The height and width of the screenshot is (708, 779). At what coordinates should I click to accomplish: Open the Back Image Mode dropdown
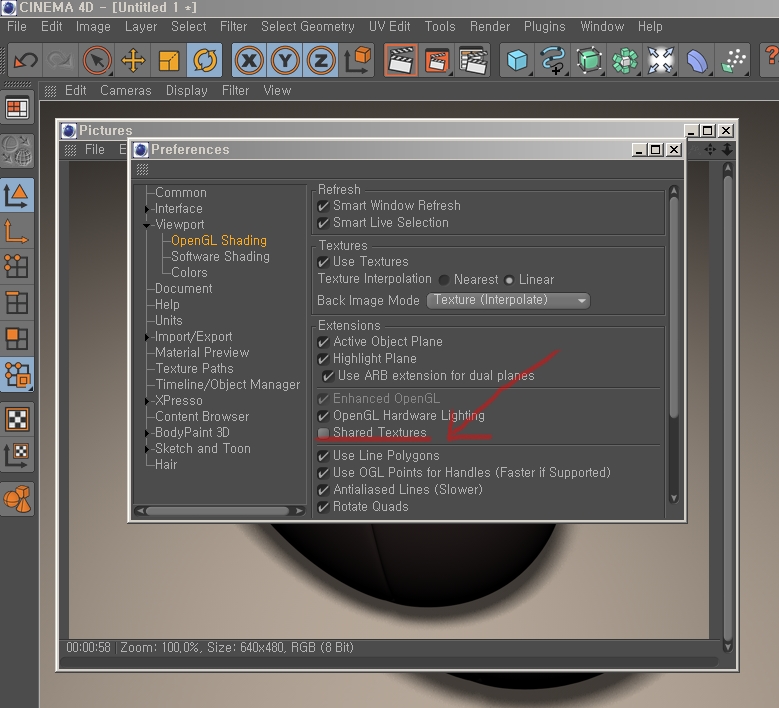(508, 301)
